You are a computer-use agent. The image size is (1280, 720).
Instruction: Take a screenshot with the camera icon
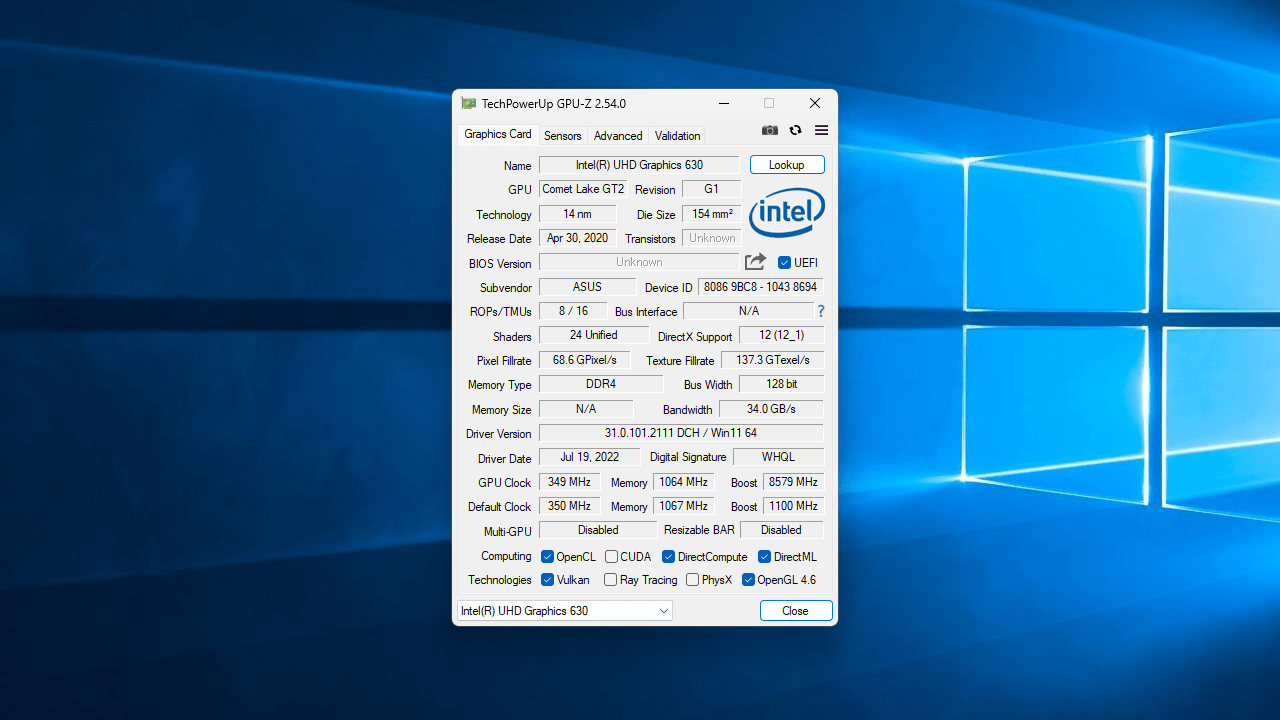coord(769,130)
